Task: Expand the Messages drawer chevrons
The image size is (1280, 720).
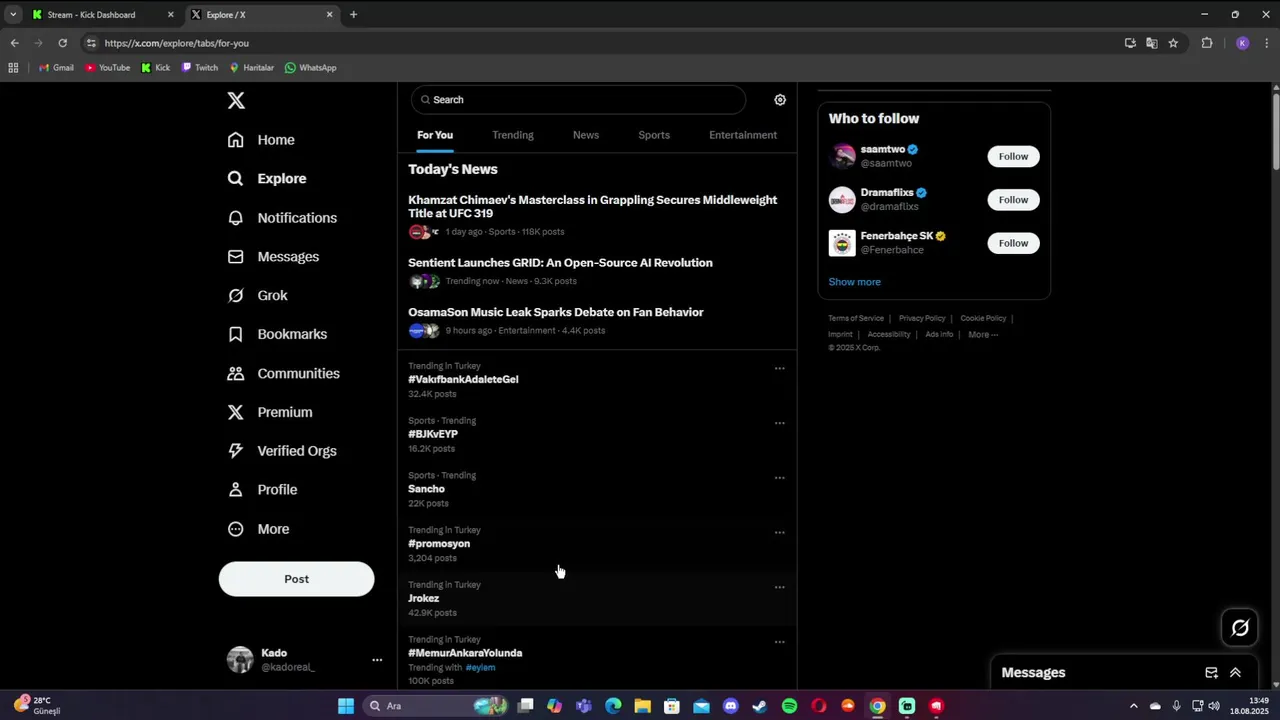Action: point(1235,673)
